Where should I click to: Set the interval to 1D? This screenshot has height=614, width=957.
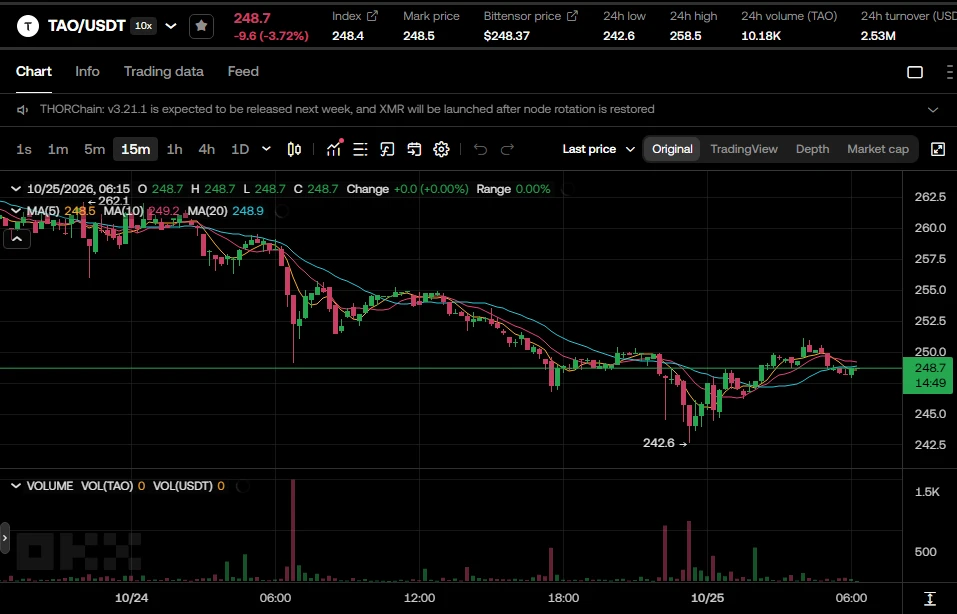click(240, 149)
